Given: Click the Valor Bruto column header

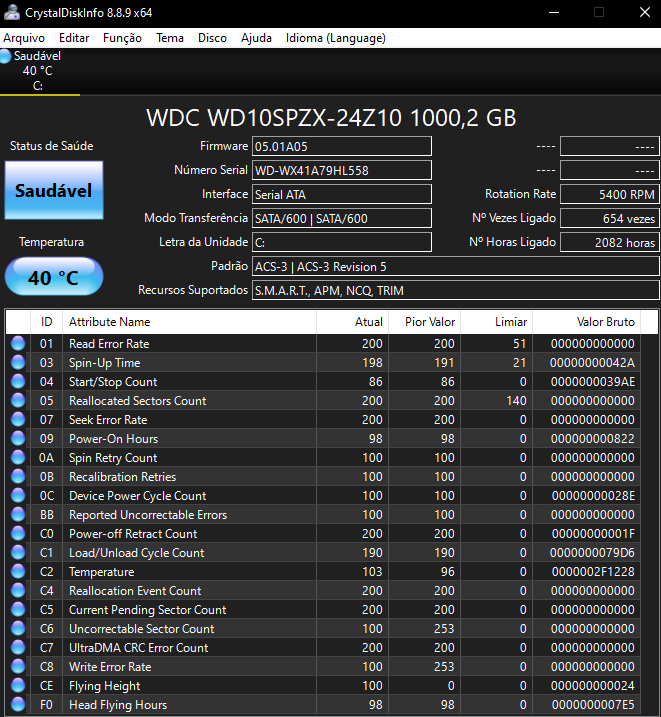Looking at the screenshot, I should [x=586, y=322].
